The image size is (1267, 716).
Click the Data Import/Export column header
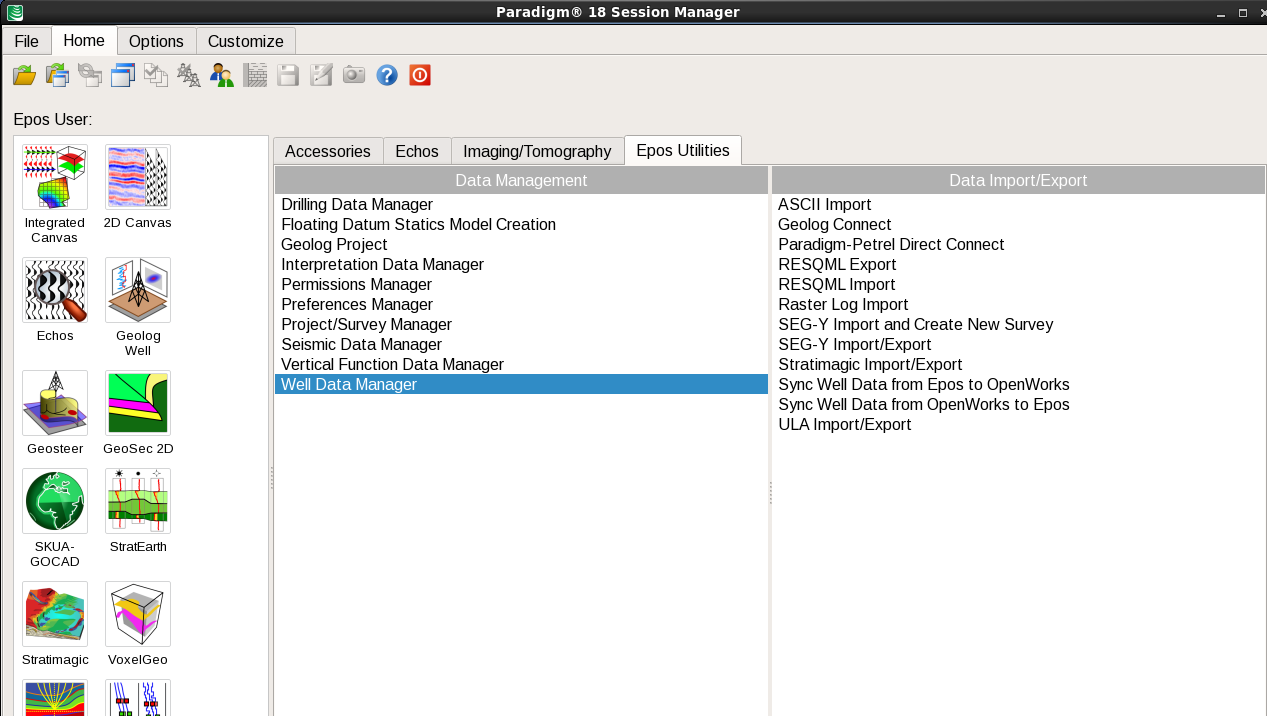pyautogui.click(x=1018, y=180)
